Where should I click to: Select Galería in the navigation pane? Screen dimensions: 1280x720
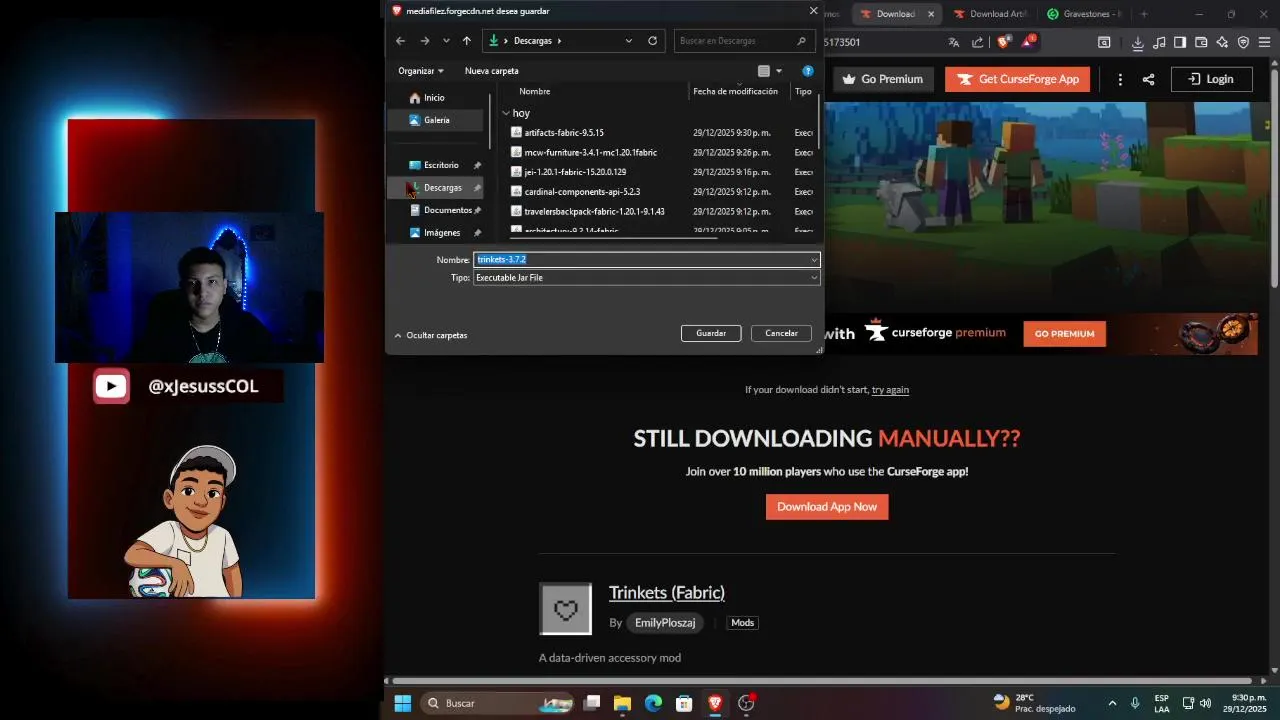click(436, 120)
